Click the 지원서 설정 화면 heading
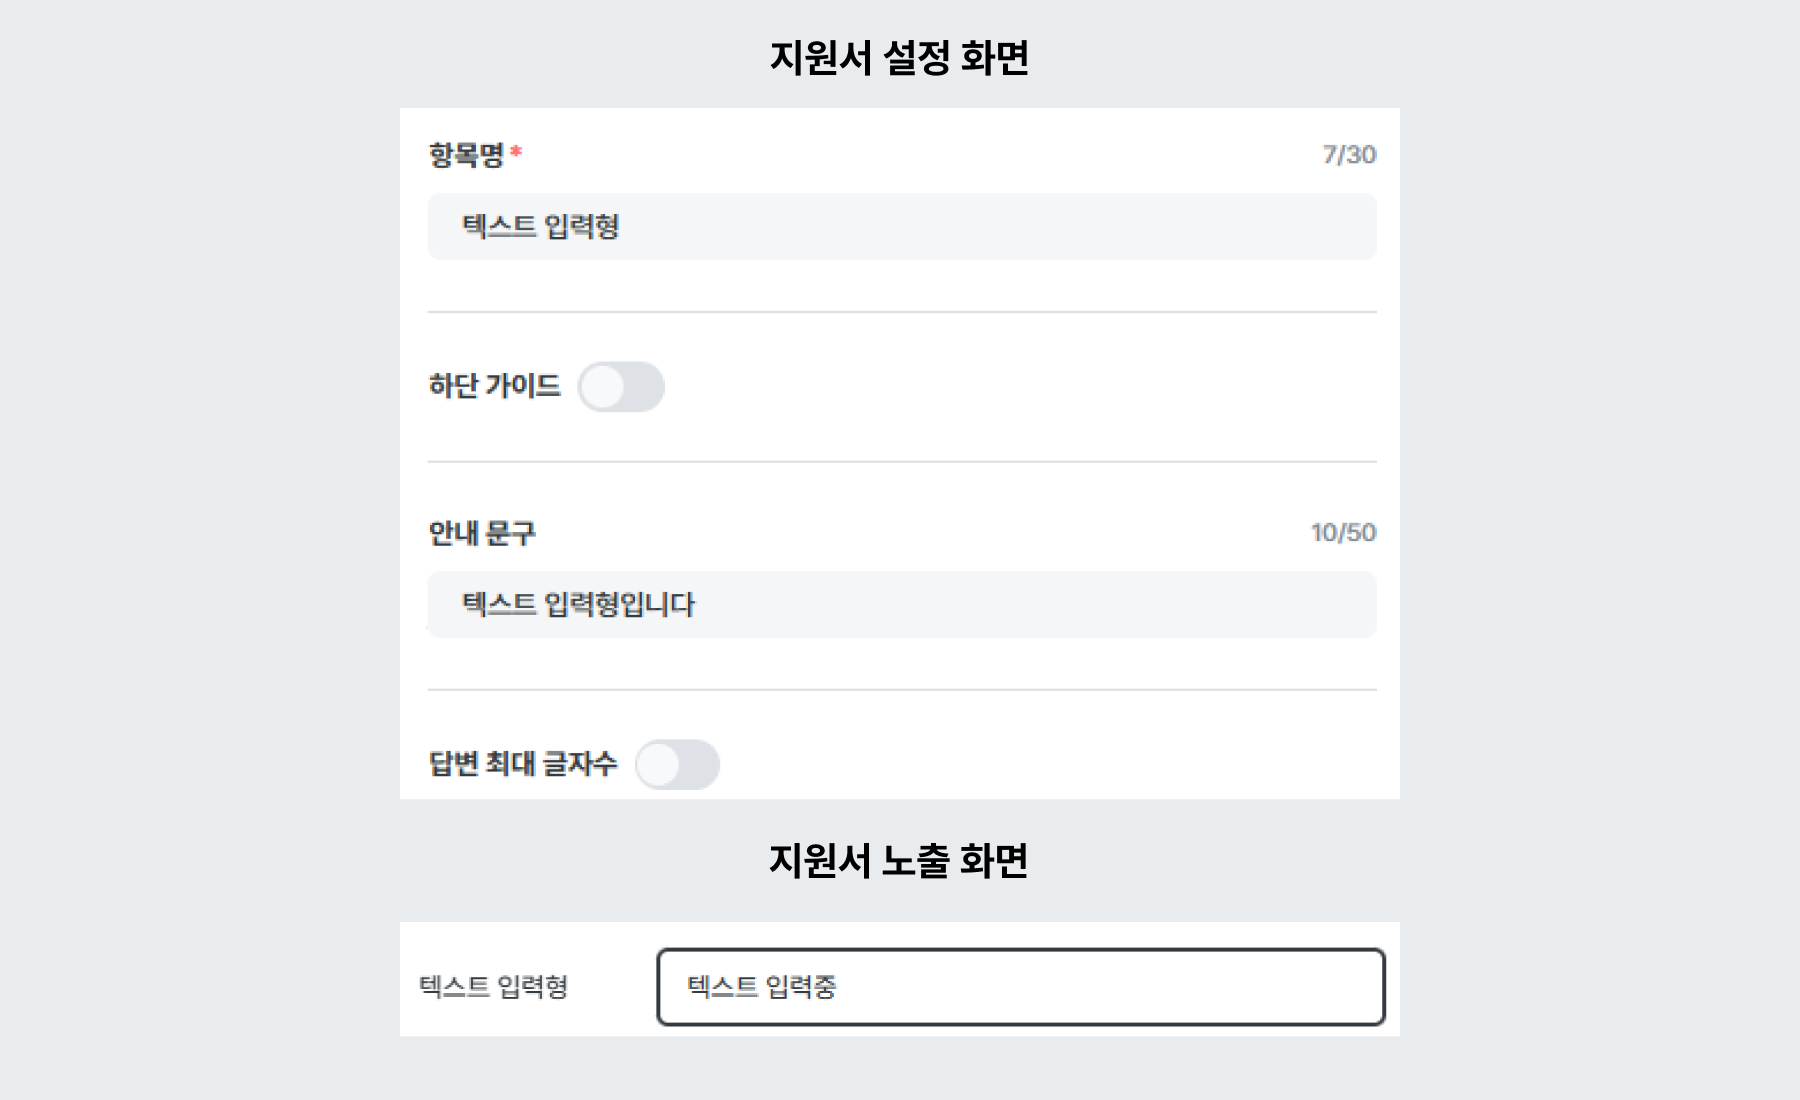 (x=900, y=58)
